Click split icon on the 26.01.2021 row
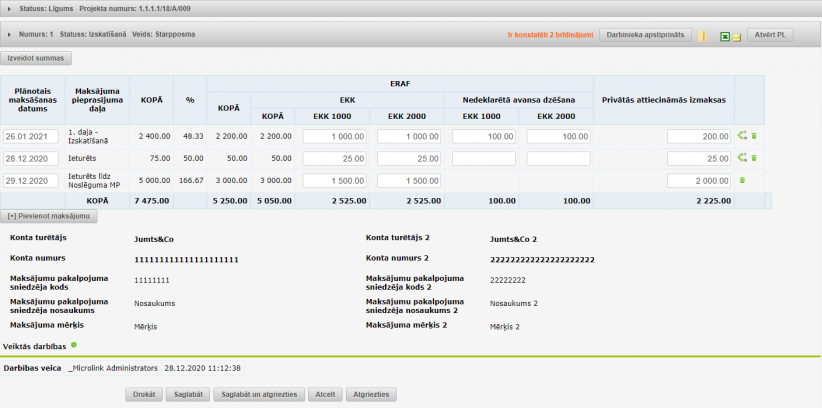Screen dimensions: 822x408 (x=742, y=136)
